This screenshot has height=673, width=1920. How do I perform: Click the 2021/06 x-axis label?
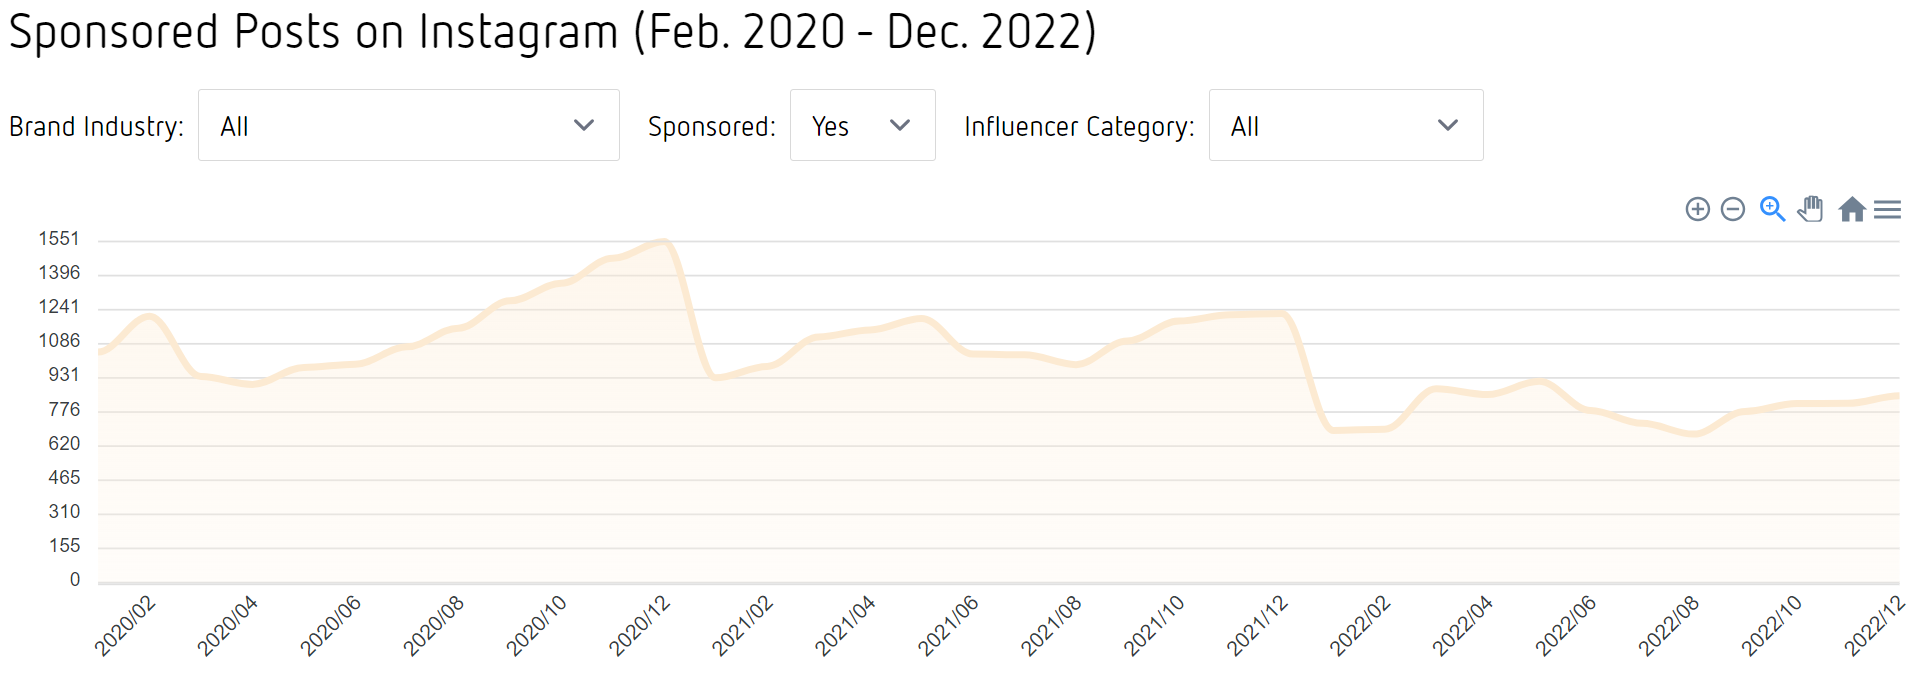point(948,626)
